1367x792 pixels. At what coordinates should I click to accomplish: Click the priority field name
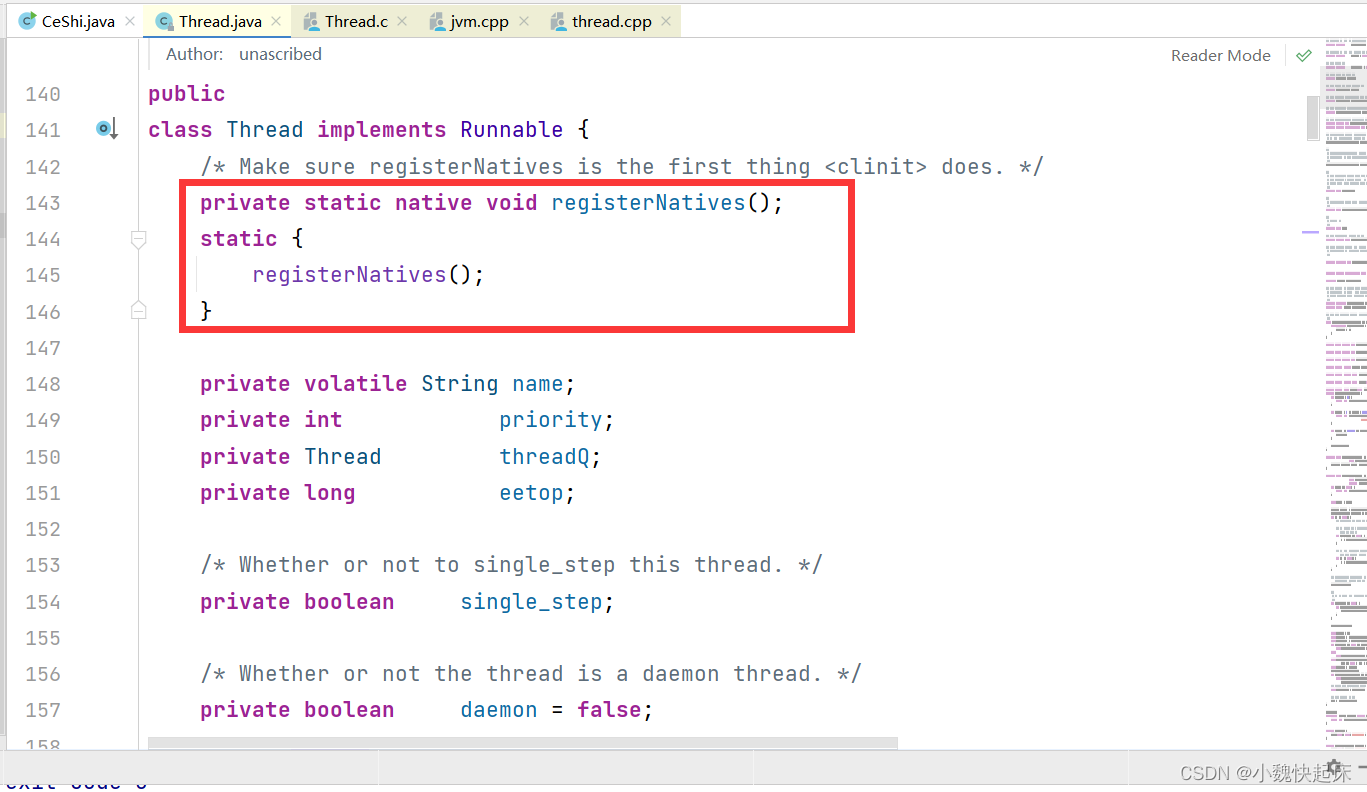551,420
